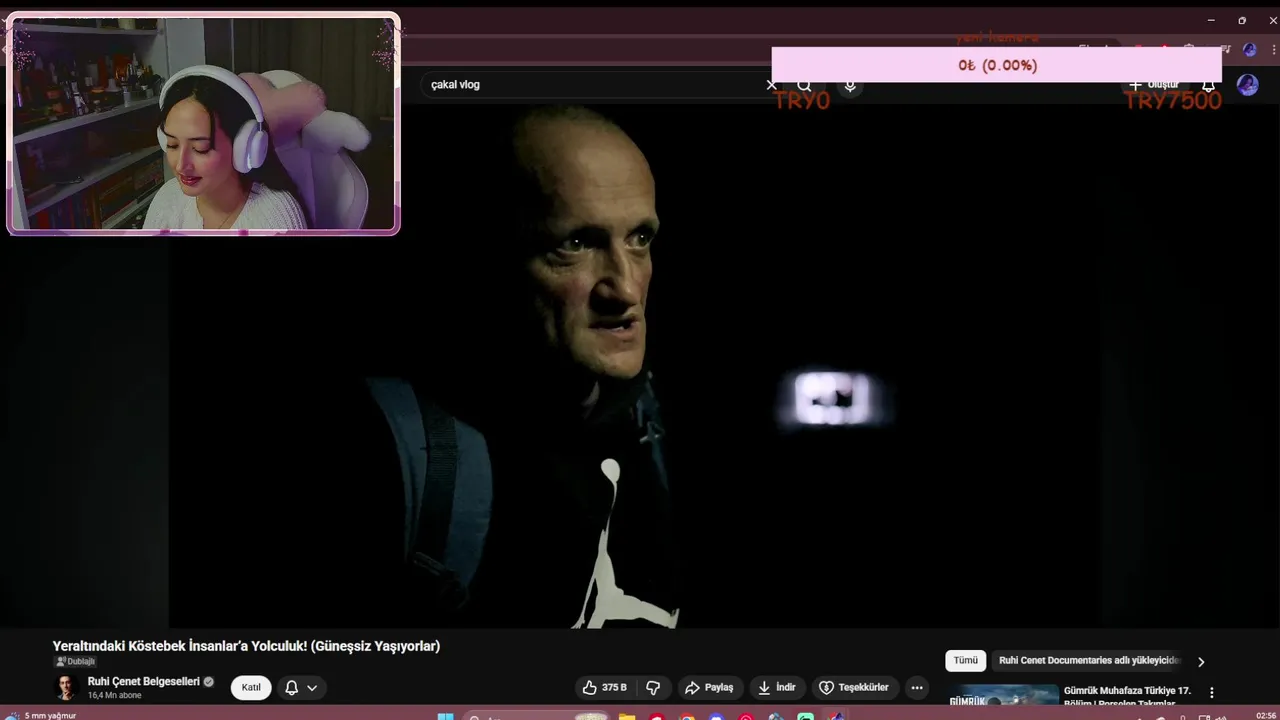Like the video with 375 B likes

605,688
